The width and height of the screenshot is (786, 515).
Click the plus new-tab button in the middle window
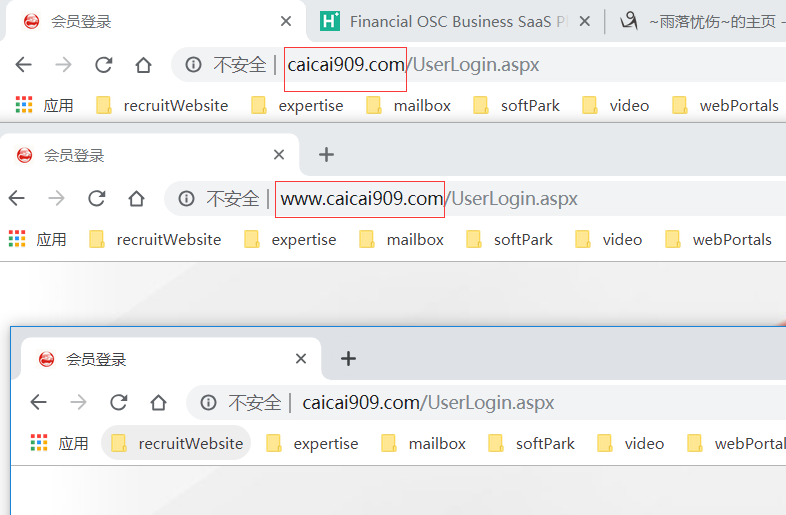[x=326, y=155]
